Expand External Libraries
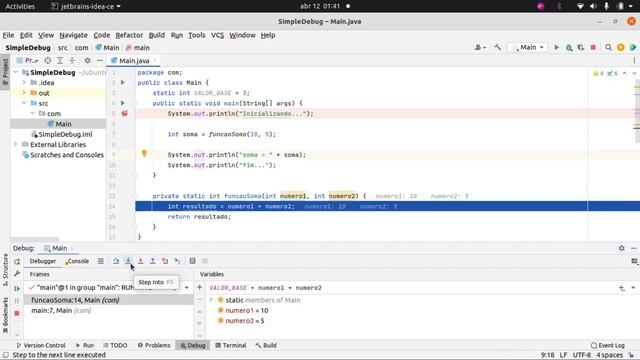Viewport: 640px width, 360px height. pyautogui.click(x=16, y=144)
